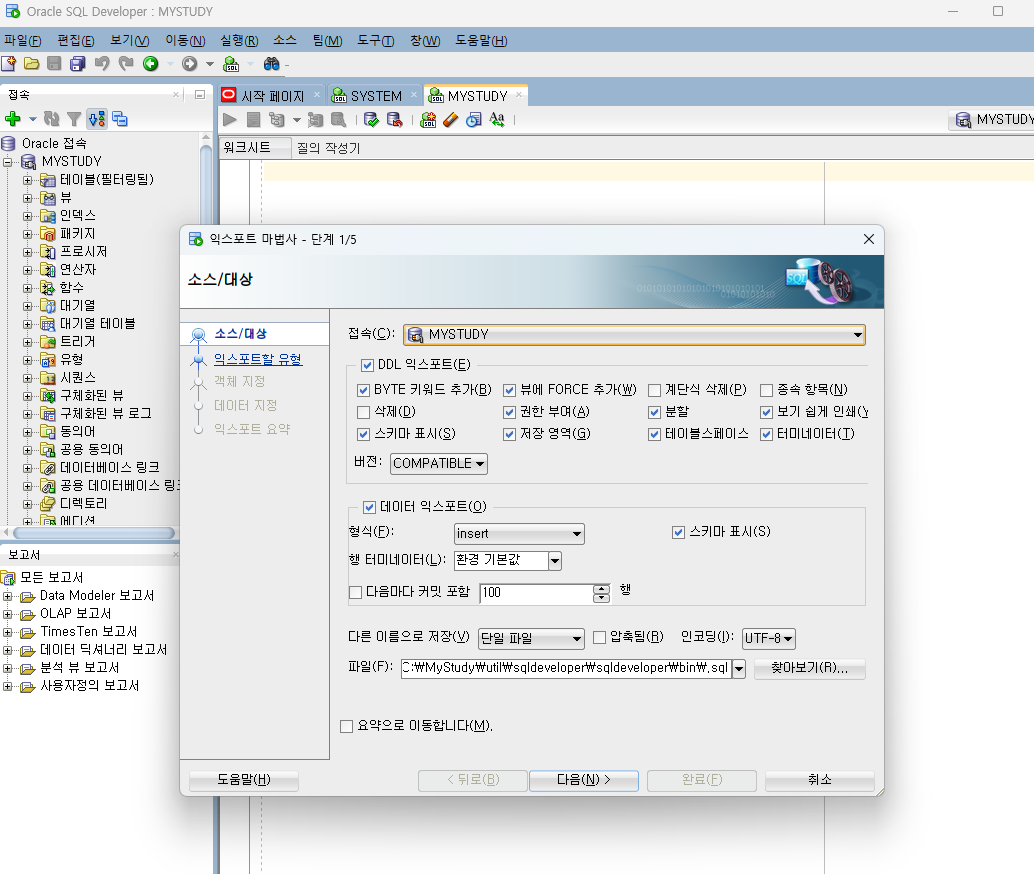Click the 다음(N) > button

(584, 780)
